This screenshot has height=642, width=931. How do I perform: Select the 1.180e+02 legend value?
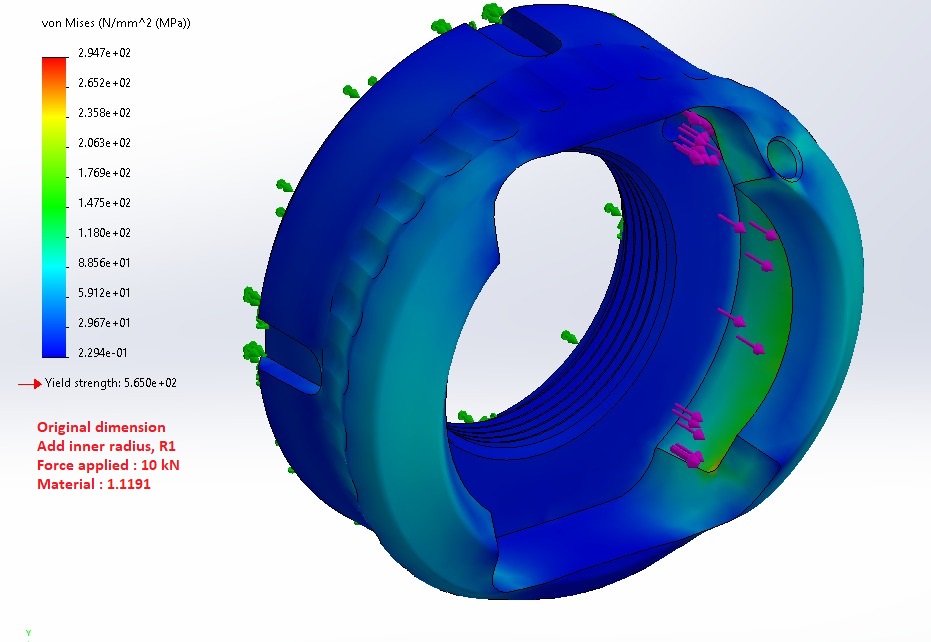[x=104, y=233]
